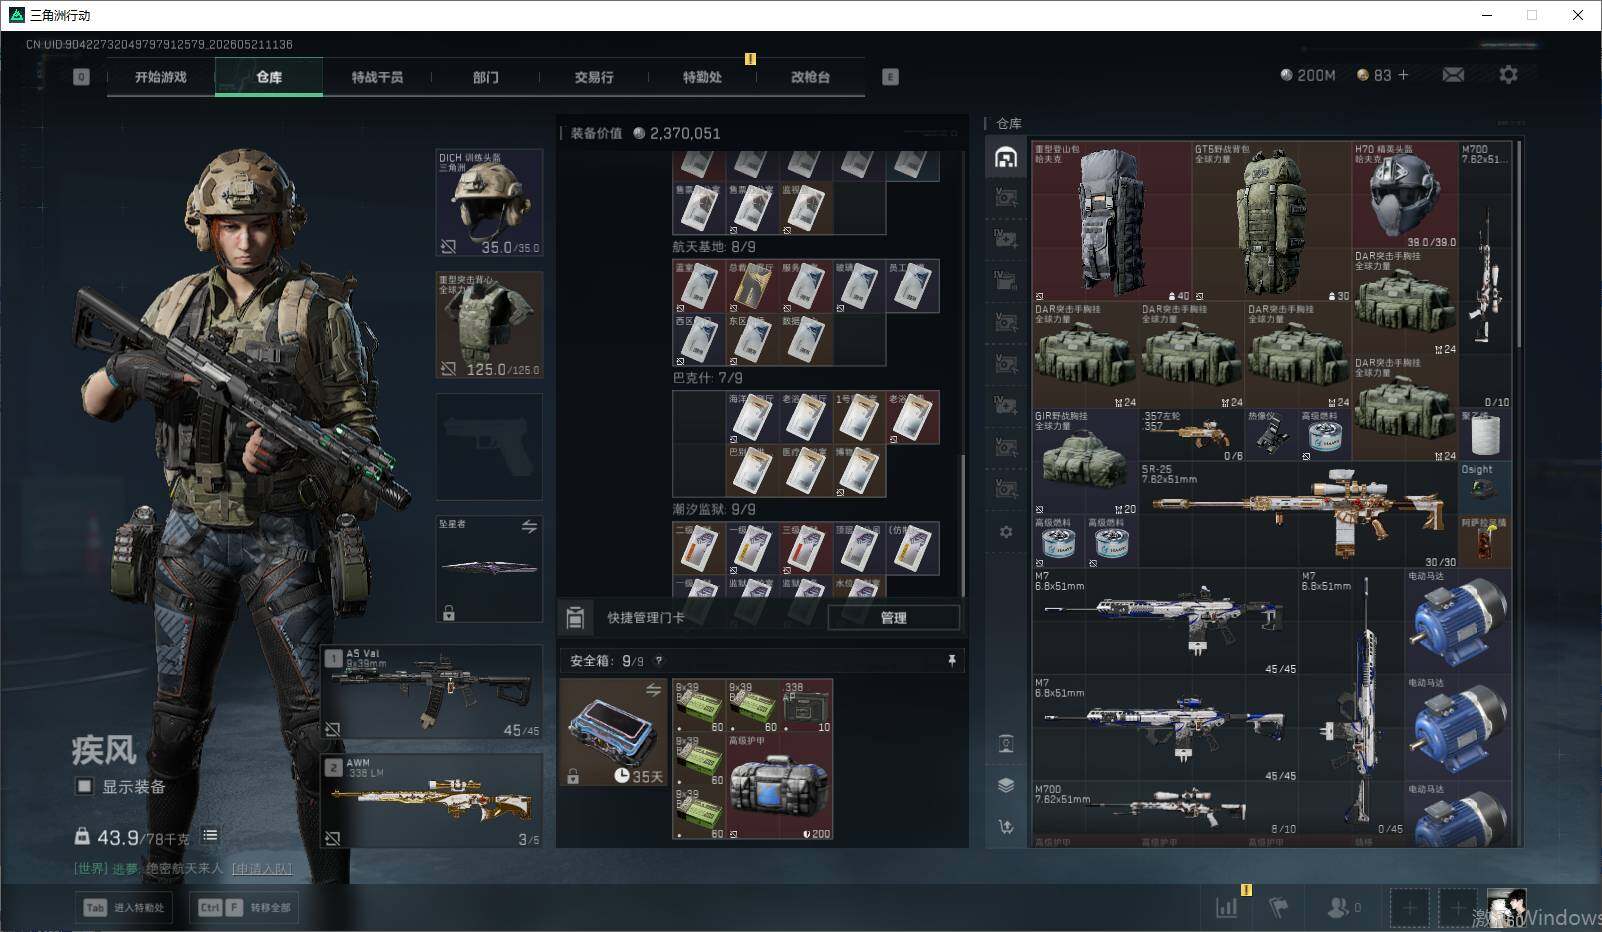
Task: Click the swap arrows on safe box slot
Action: [x=653, y=690]
